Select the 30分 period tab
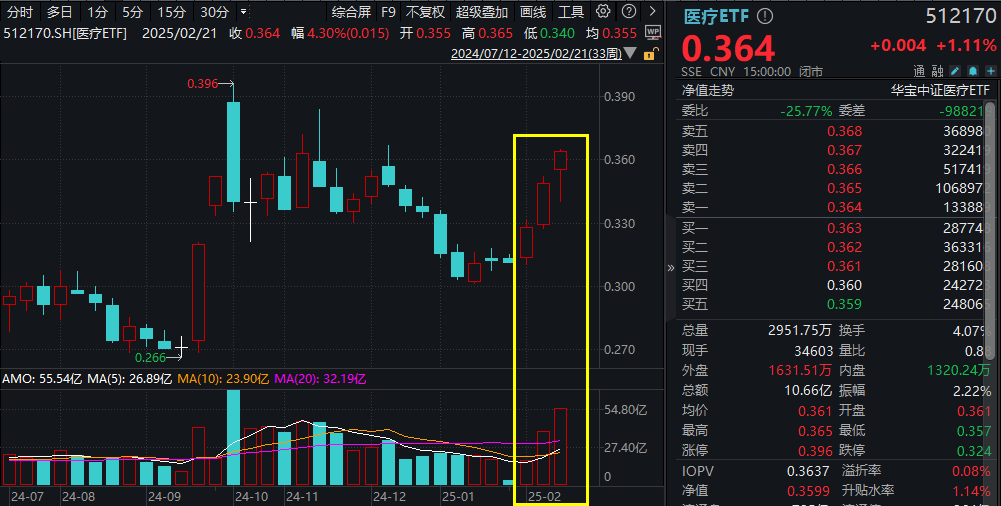This screenshot has width=1001, height=506. pos(214,12)
